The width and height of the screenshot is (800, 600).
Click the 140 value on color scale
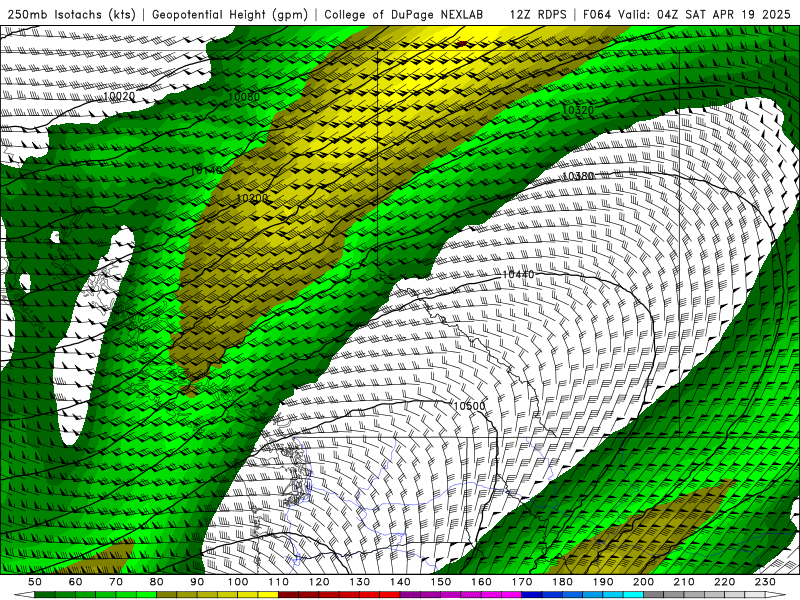tap(400, 582)
